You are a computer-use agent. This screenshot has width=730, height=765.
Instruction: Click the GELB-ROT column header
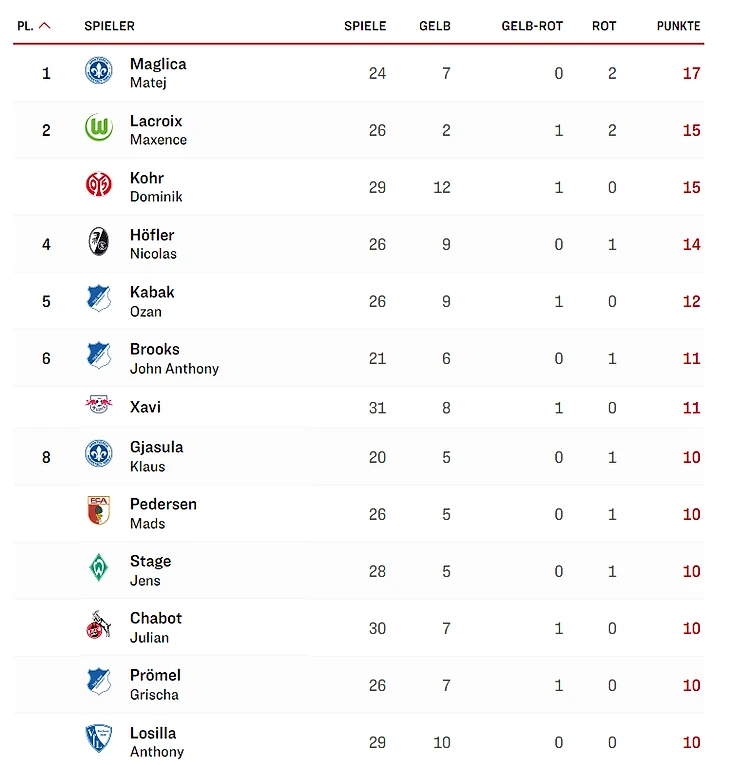pyautogui.click(x=532, y=26)
